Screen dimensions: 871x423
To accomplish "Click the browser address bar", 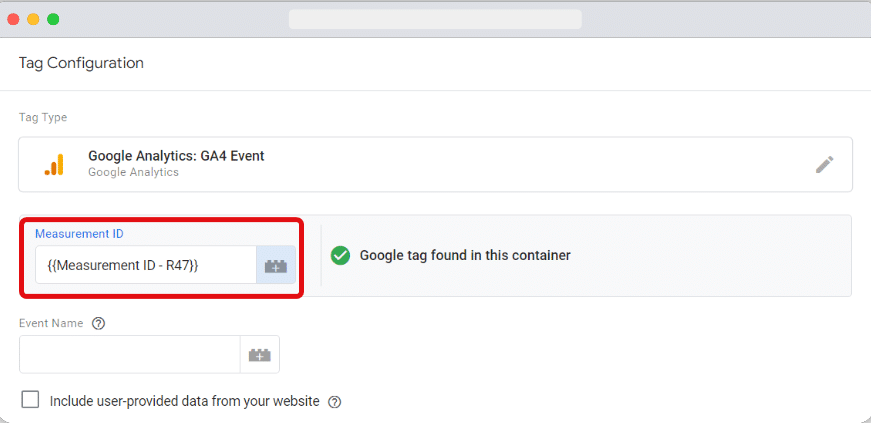I will pyautogui.click(x=435, y=19).
